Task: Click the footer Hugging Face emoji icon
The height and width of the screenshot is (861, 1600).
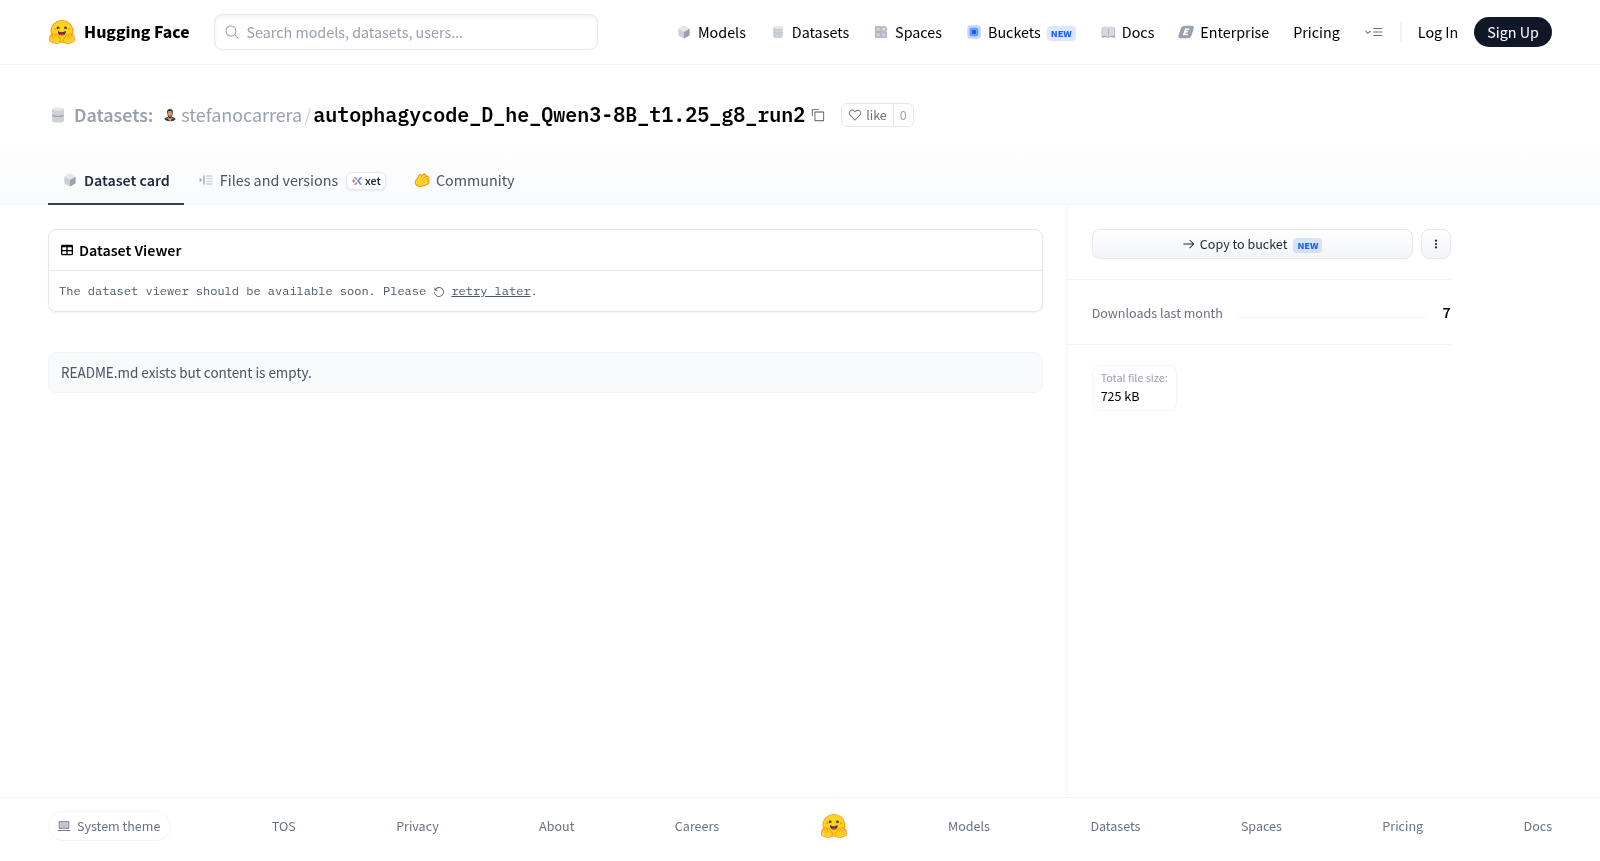Action: pyautogui.click(x=834, y=826)
